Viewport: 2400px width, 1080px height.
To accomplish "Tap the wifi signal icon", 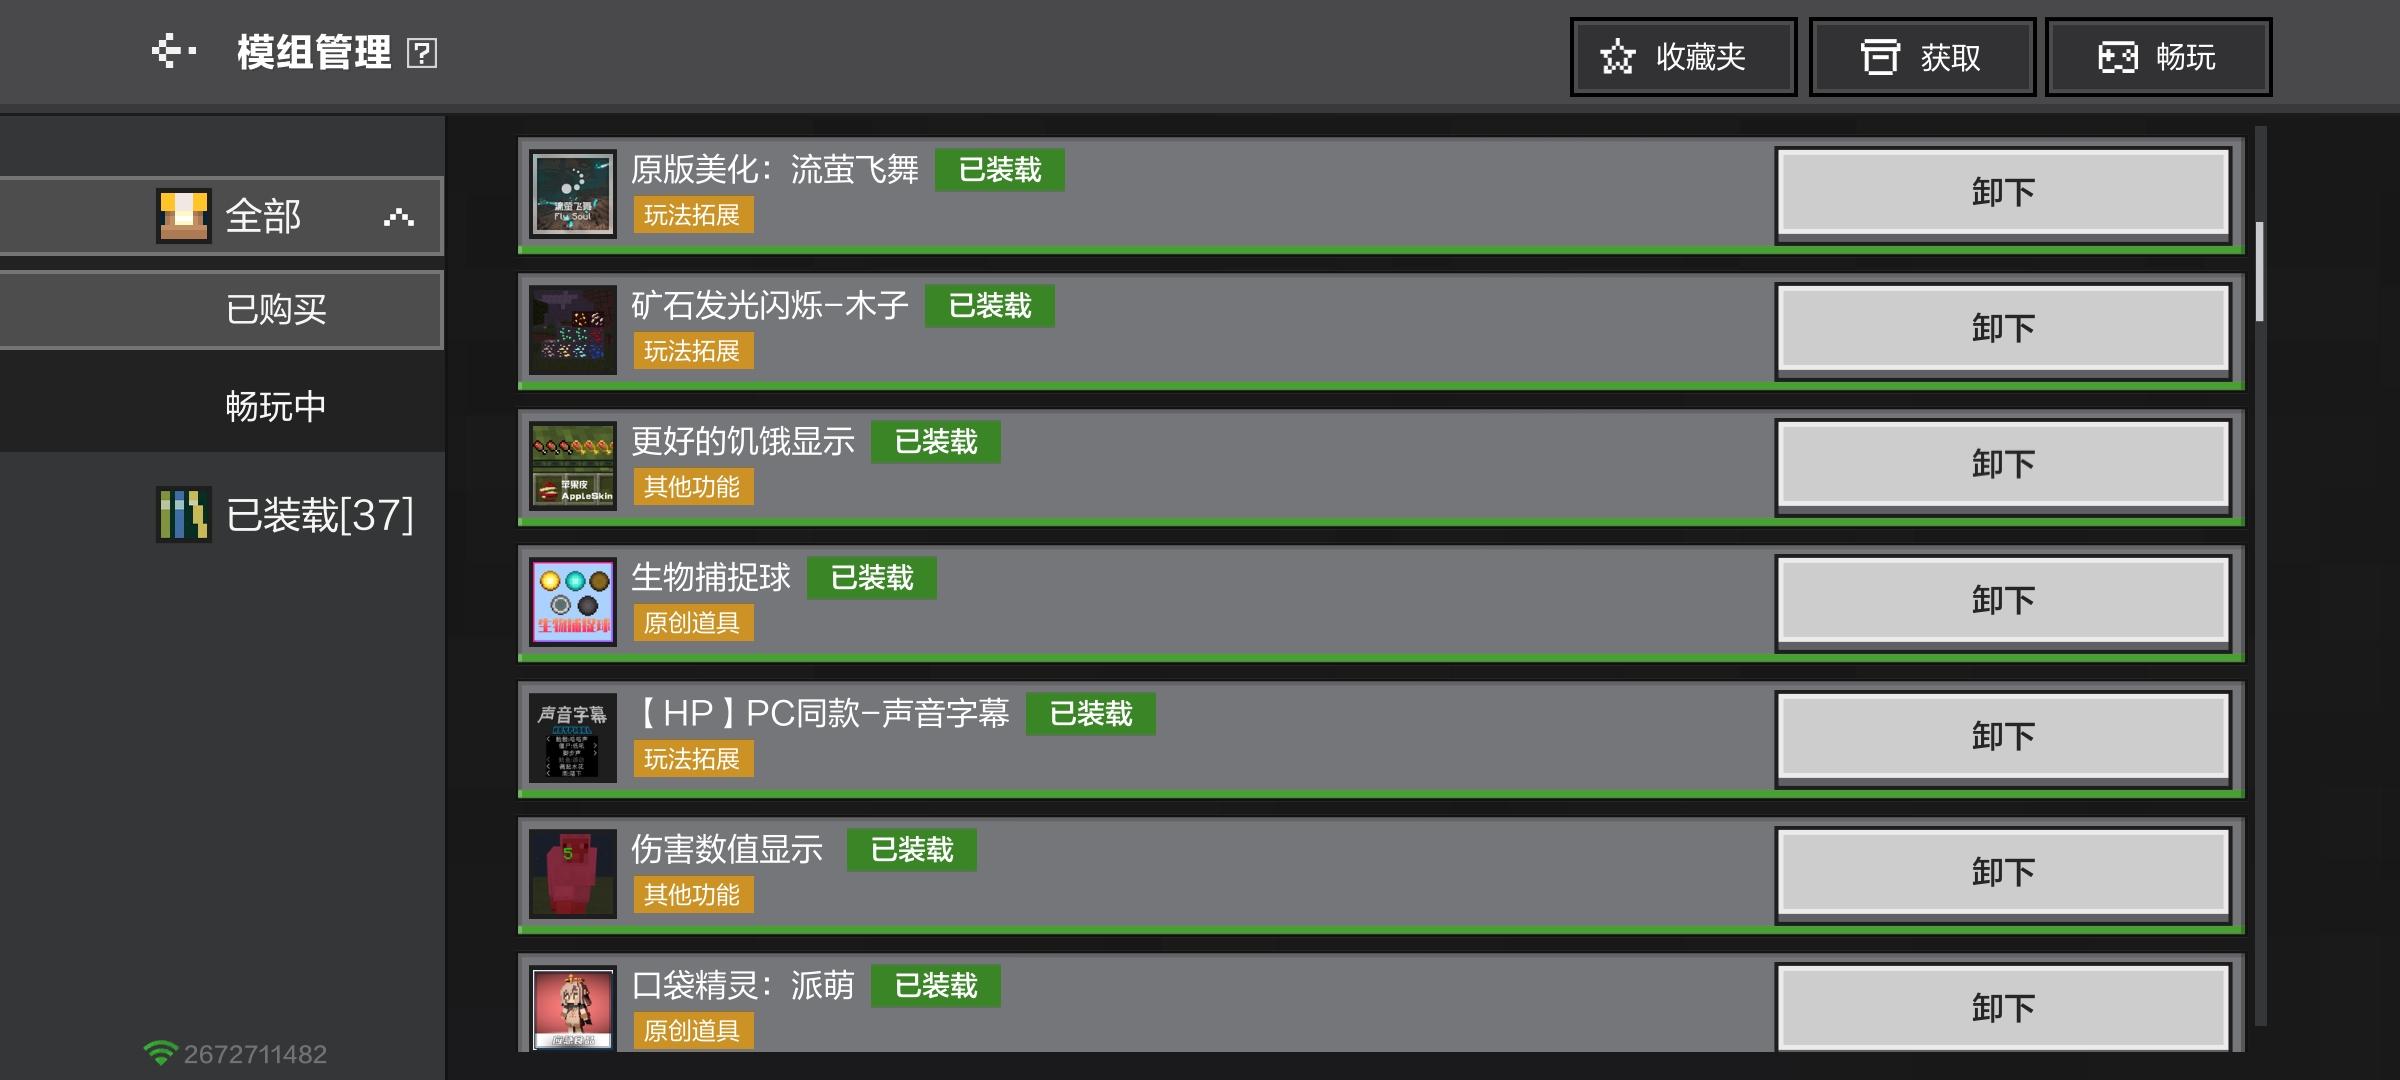I will [x=159, y=1053].
